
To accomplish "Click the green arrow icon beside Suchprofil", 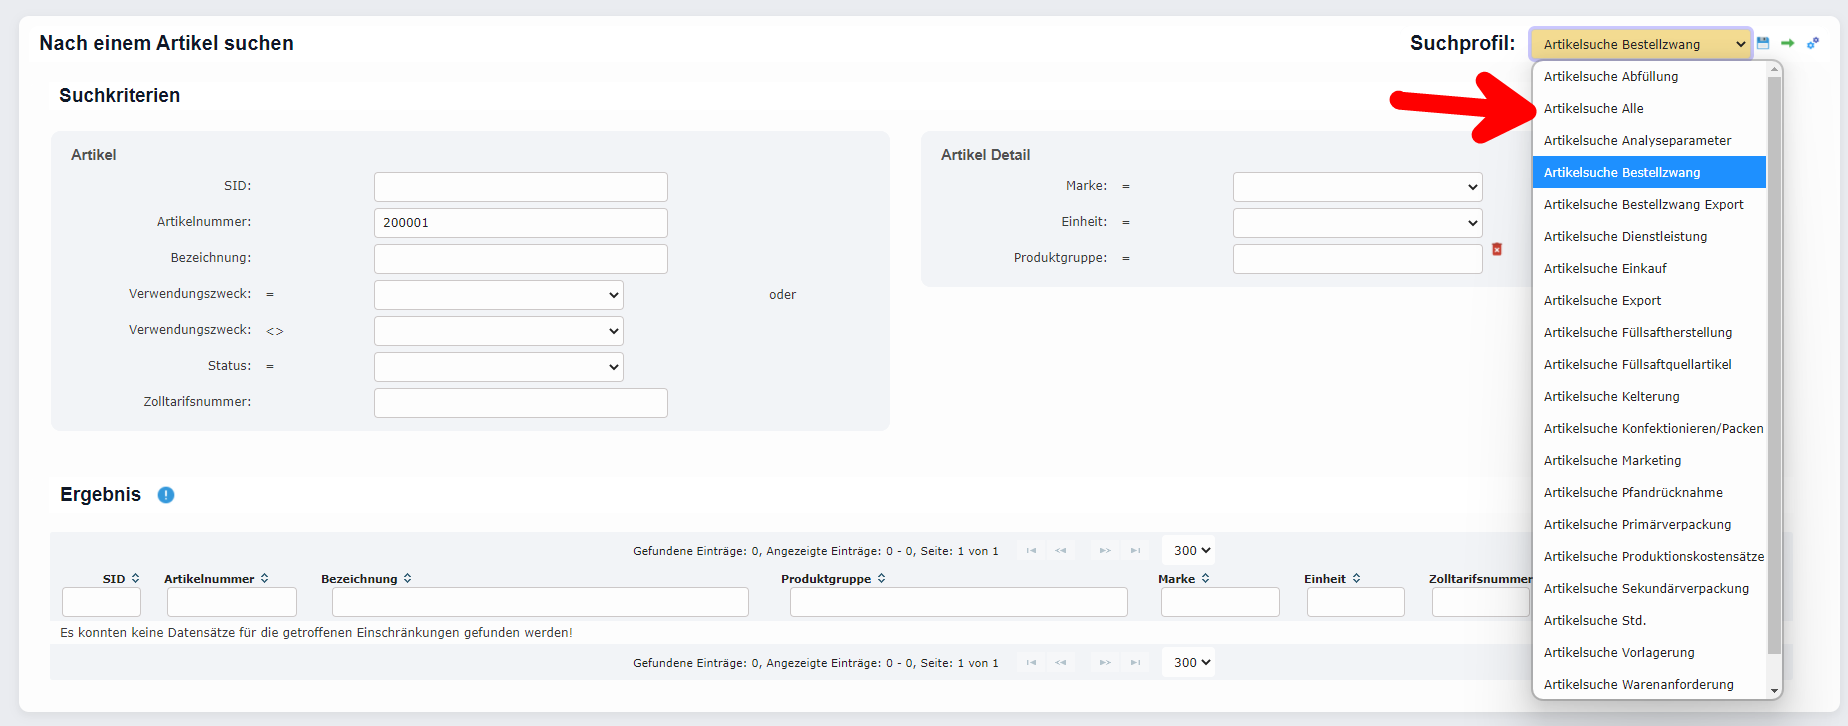I will (x=1787, y=43).
